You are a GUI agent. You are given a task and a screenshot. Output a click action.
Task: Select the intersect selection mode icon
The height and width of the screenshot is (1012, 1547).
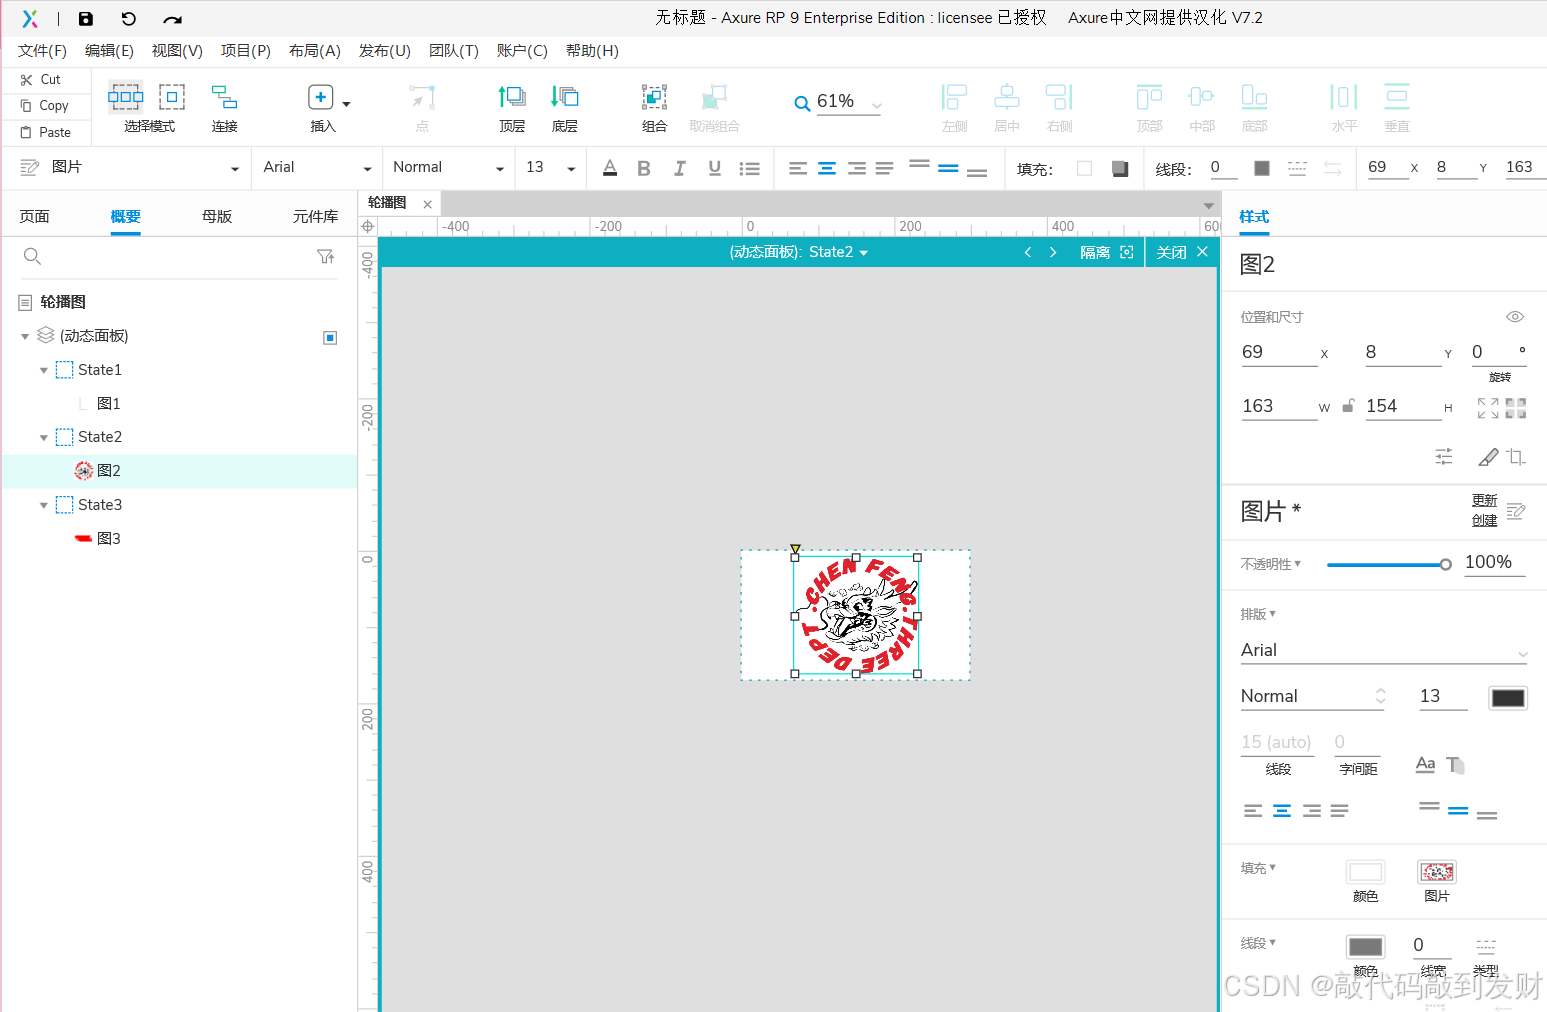(x=125, y=97)
